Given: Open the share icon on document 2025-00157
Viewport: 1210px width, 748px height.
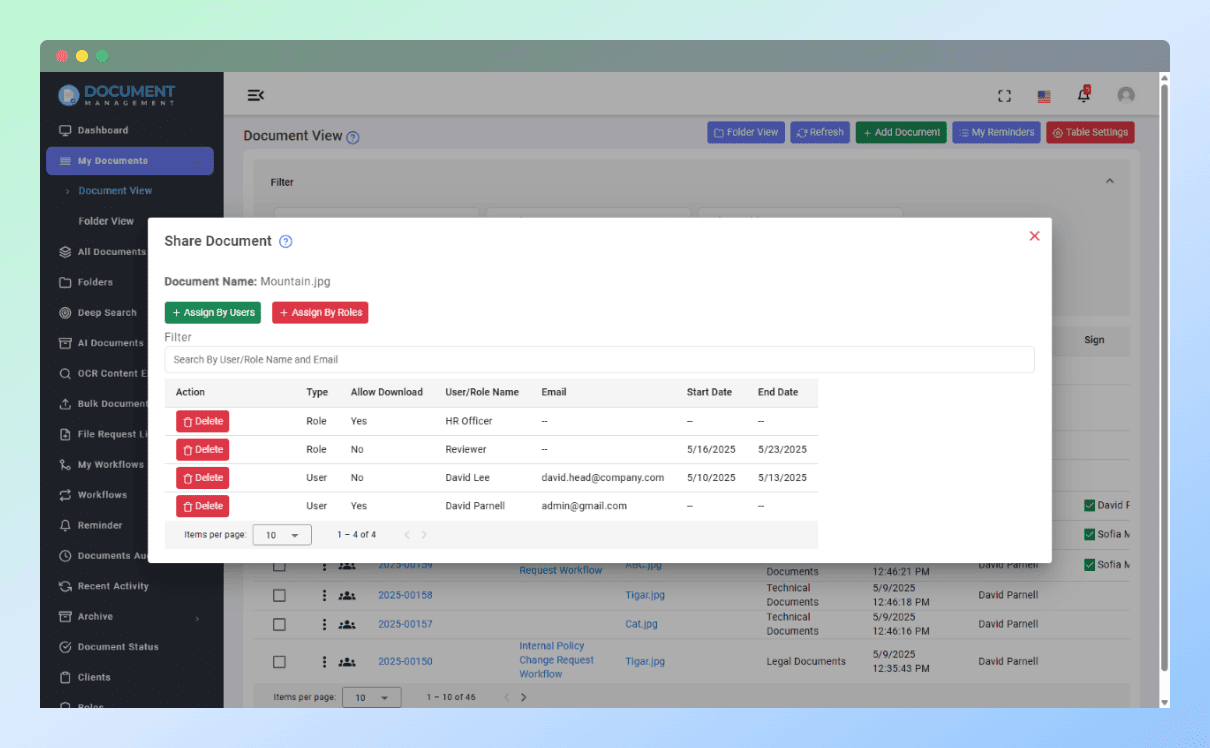Looking at the screenshot, I should click(x=346, y=624).
